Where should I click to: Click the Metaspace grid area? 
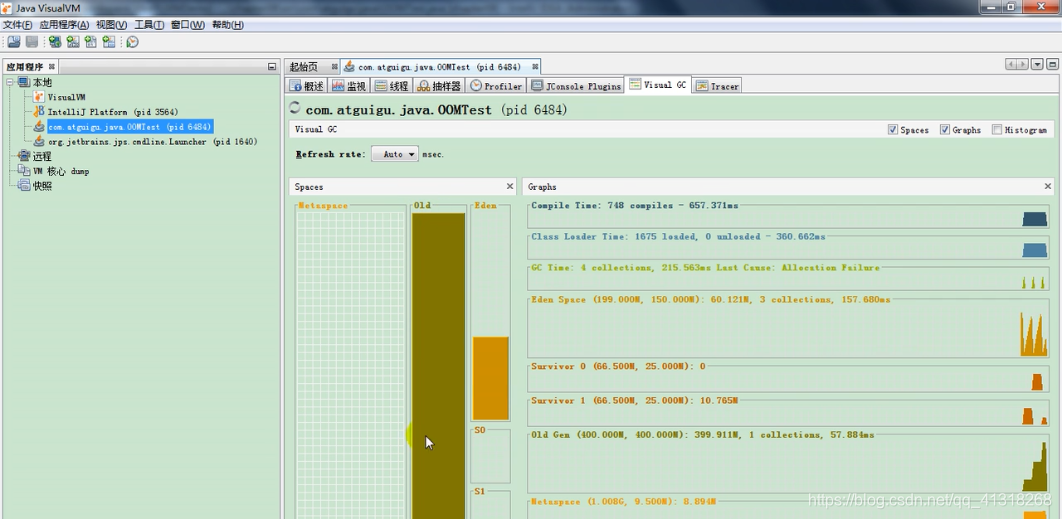pos(350,365)
